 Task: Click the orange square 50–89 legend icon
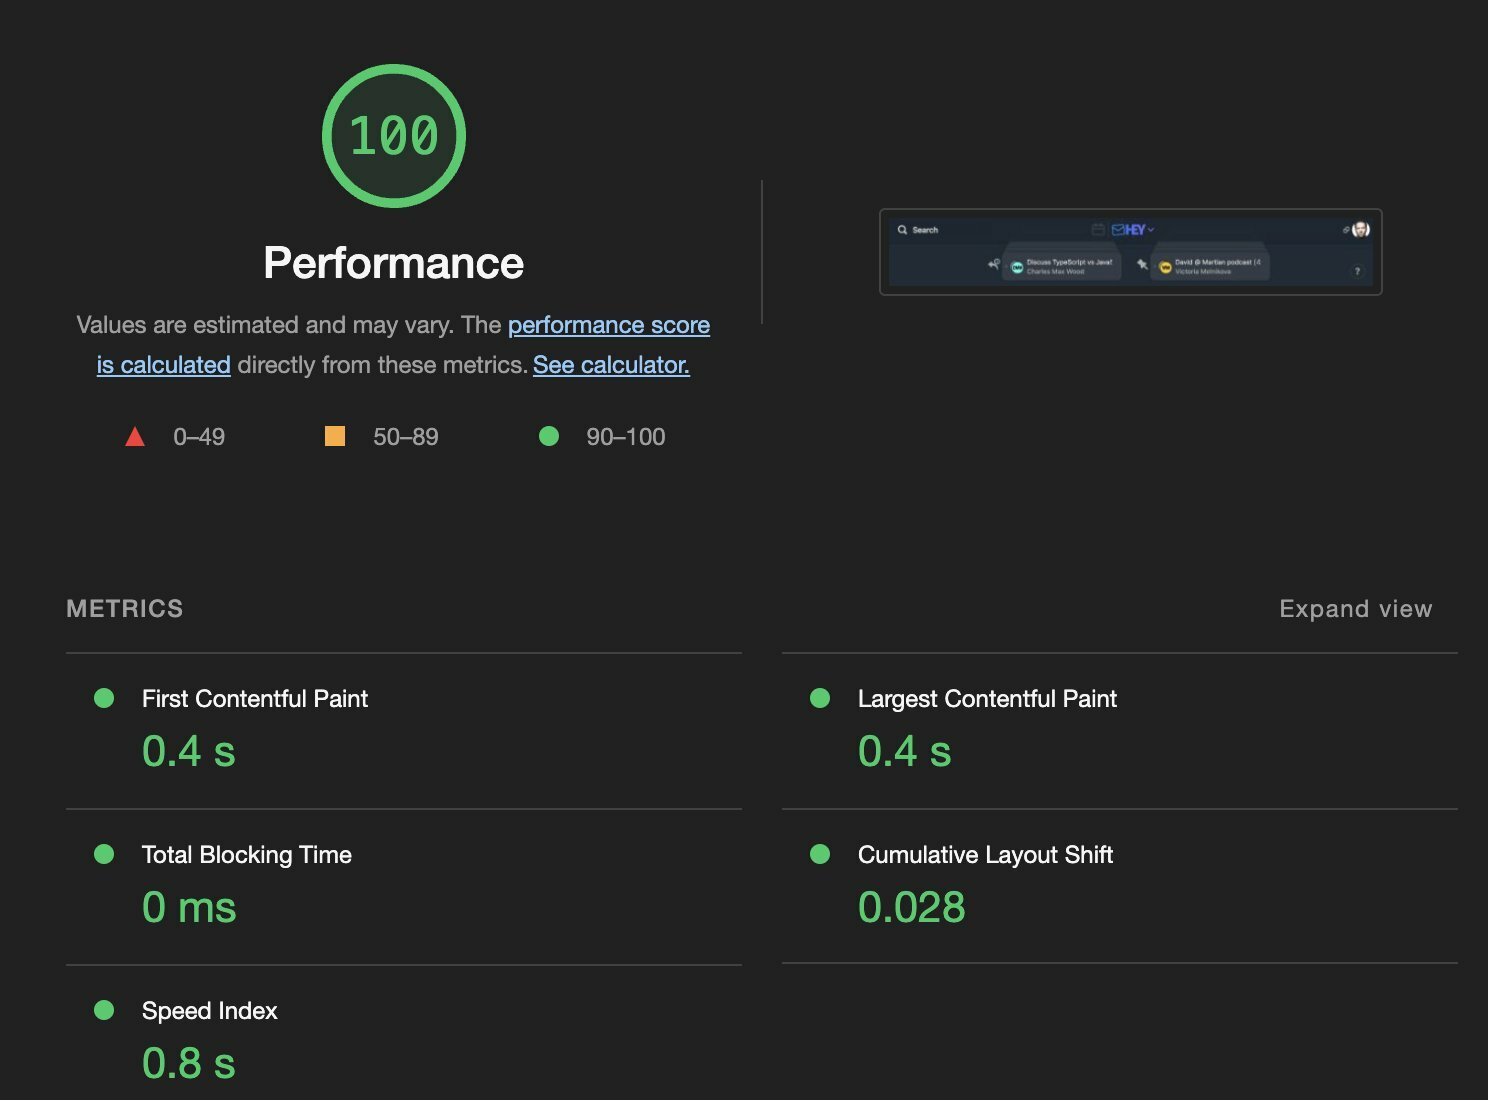(335, 436)
